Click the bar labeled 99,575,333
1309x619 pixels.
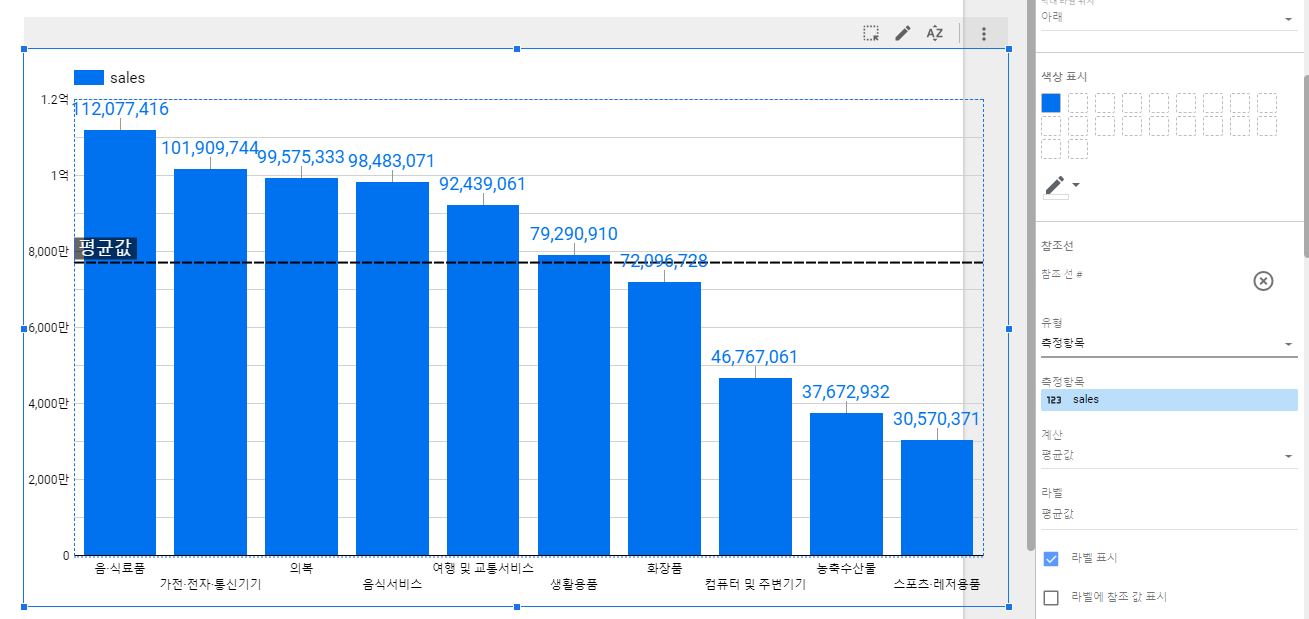[x=301, y=366]
